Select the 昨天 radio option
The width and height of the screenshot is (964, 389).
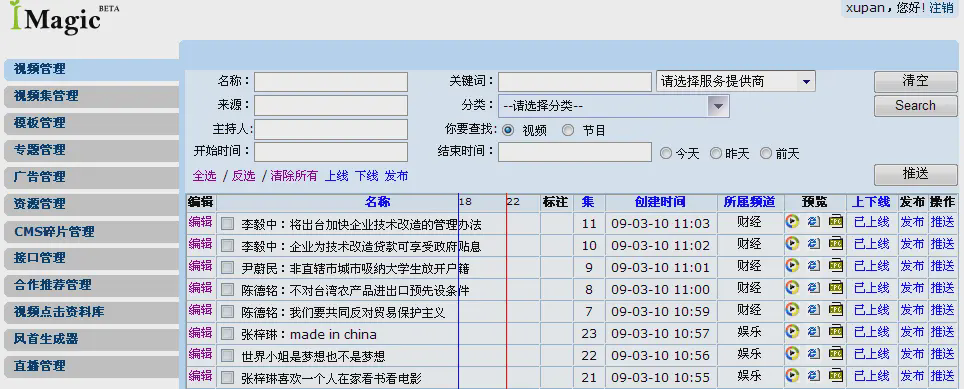tap(716, 154)
